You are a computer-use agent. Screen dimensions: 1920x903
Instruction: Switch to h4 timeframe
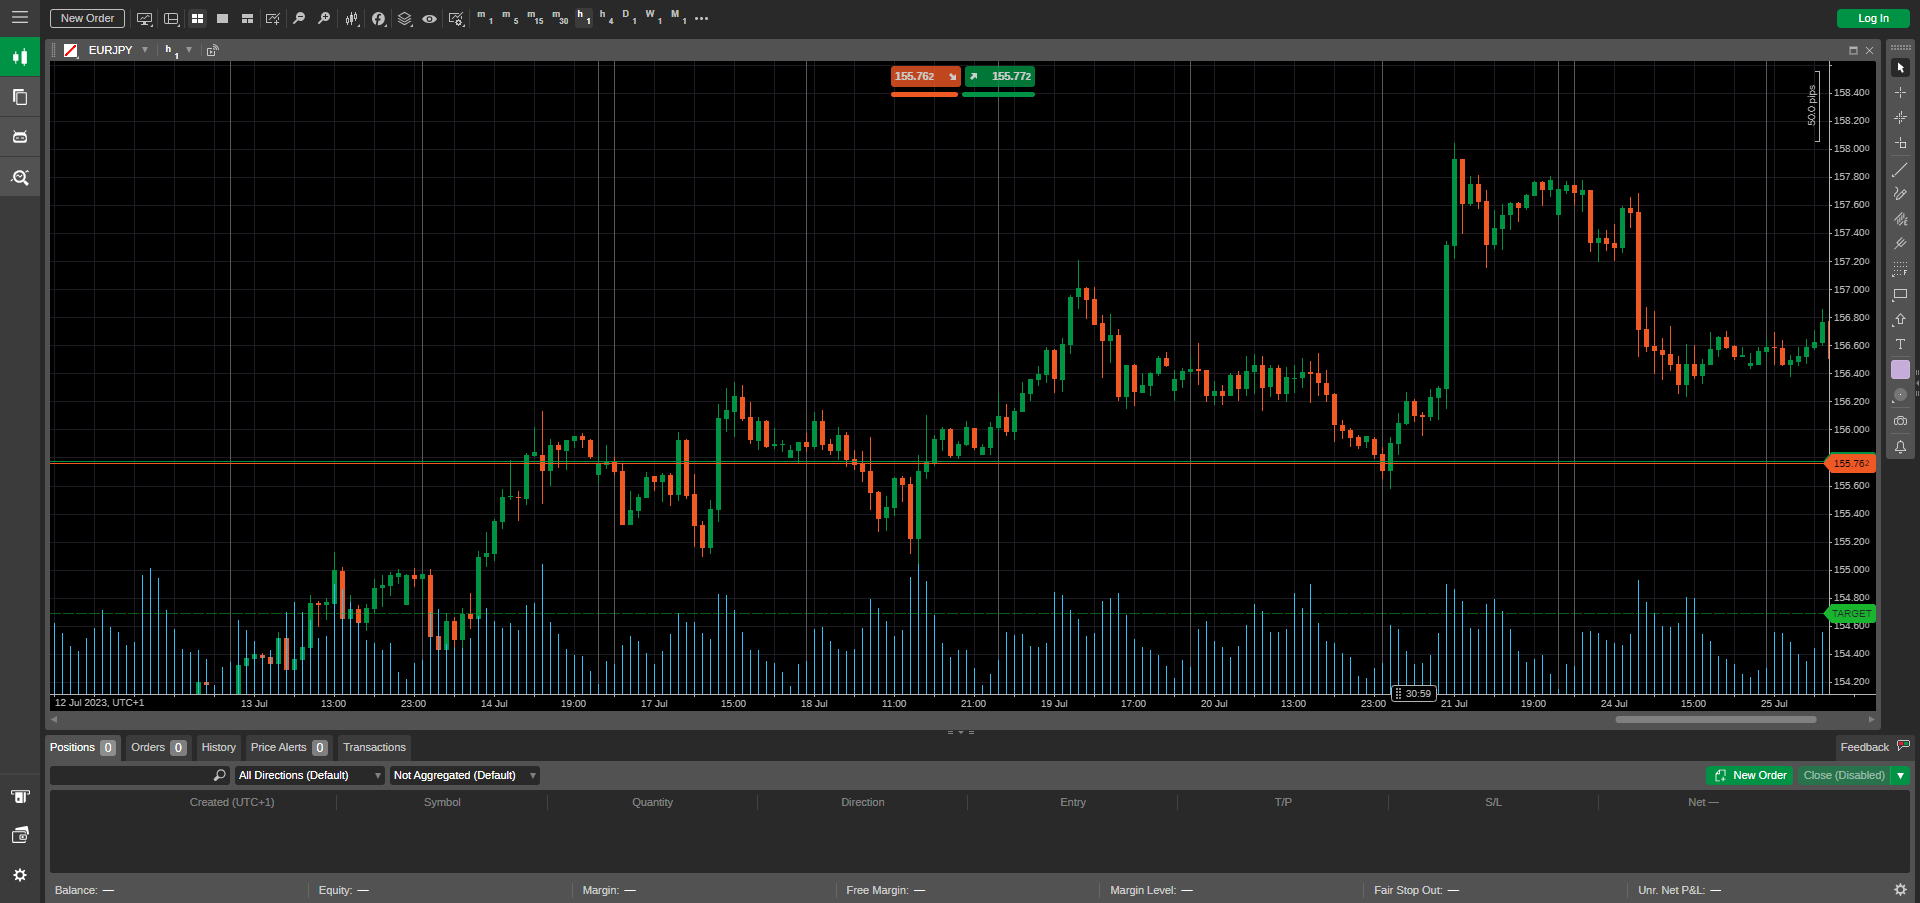pyautogui.click(x=606, y=17)
